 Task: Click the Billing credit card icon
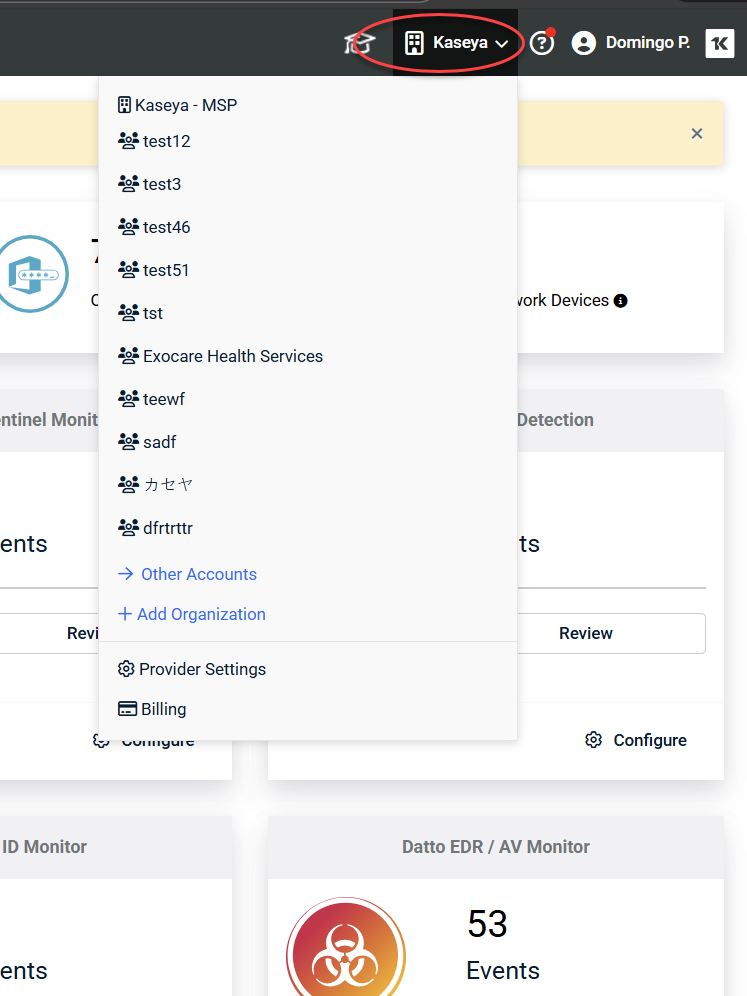pos(127,709)
